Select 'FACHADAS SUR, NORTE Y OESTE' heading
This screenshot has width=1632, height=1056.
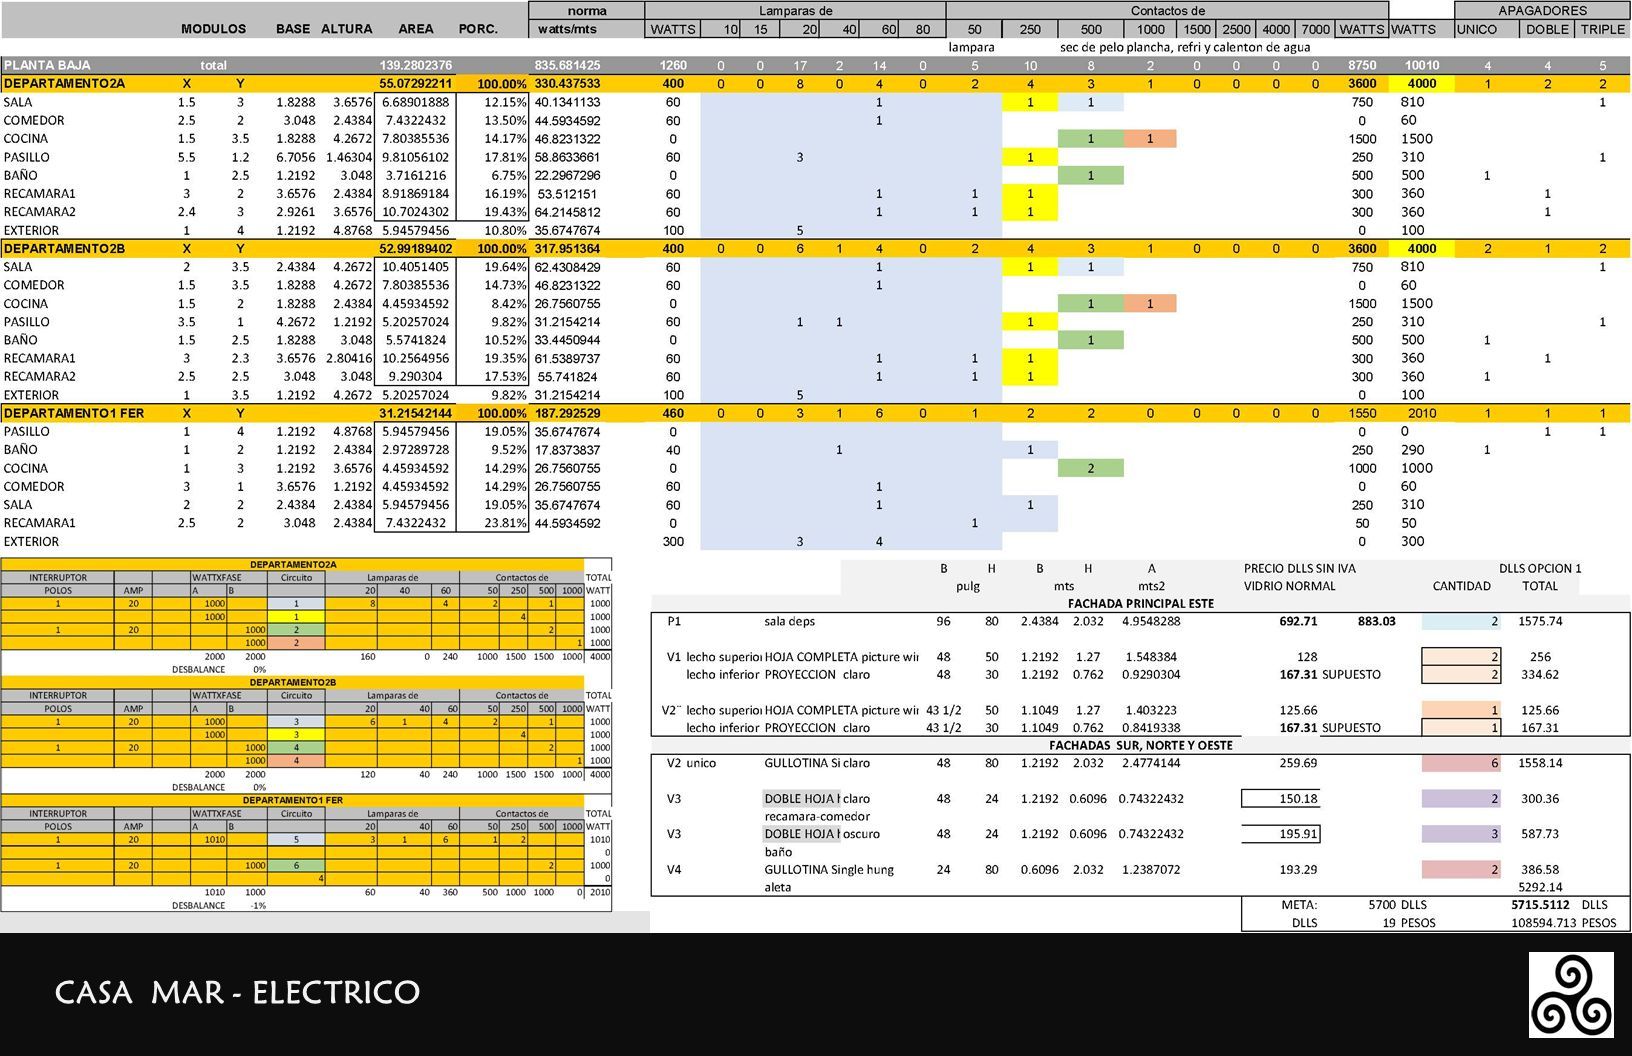(1140, 745)
